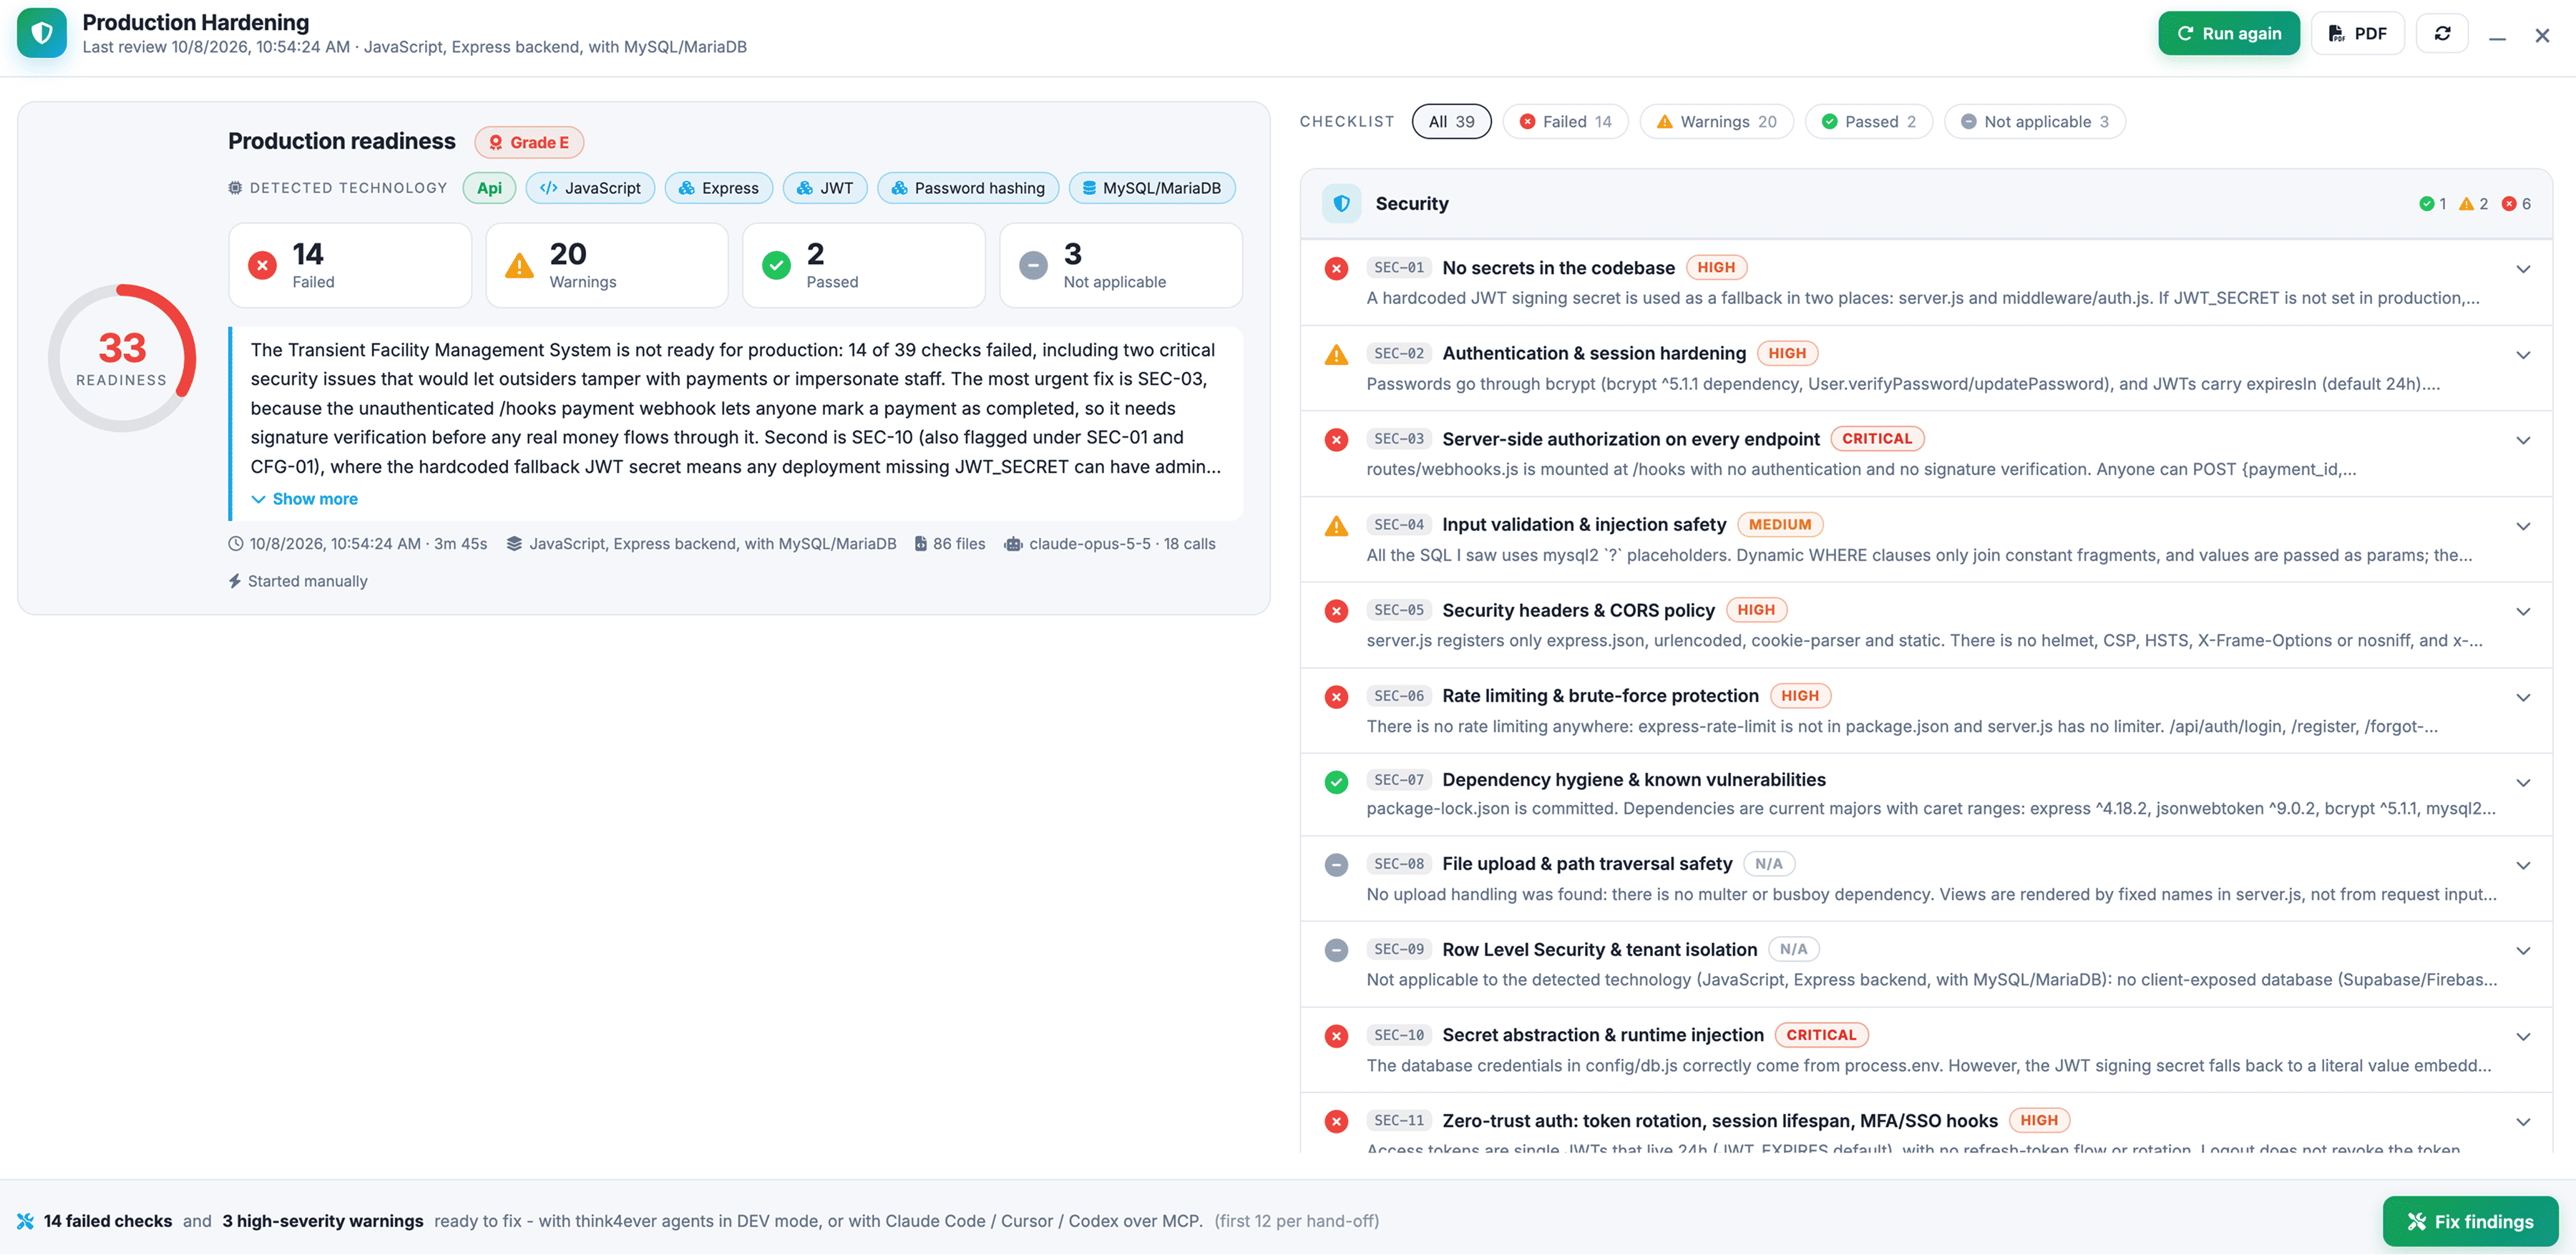
Task: Click the Api technology tag
Action: (x=489, y=188)
